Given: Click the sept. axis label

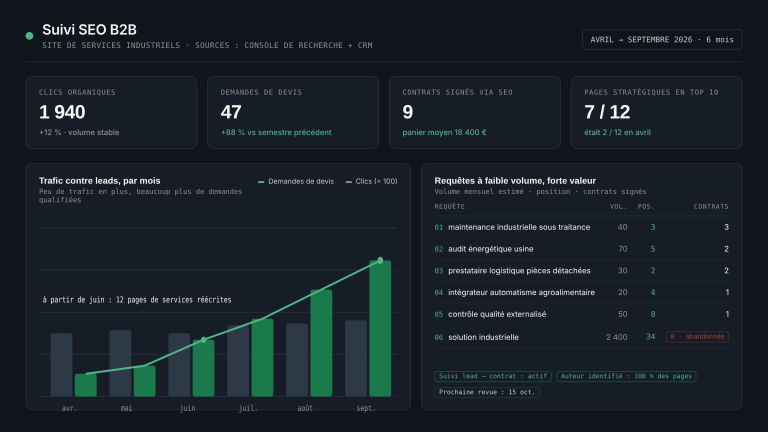Looking at the screenshot, I should click(x=365, y=408).
